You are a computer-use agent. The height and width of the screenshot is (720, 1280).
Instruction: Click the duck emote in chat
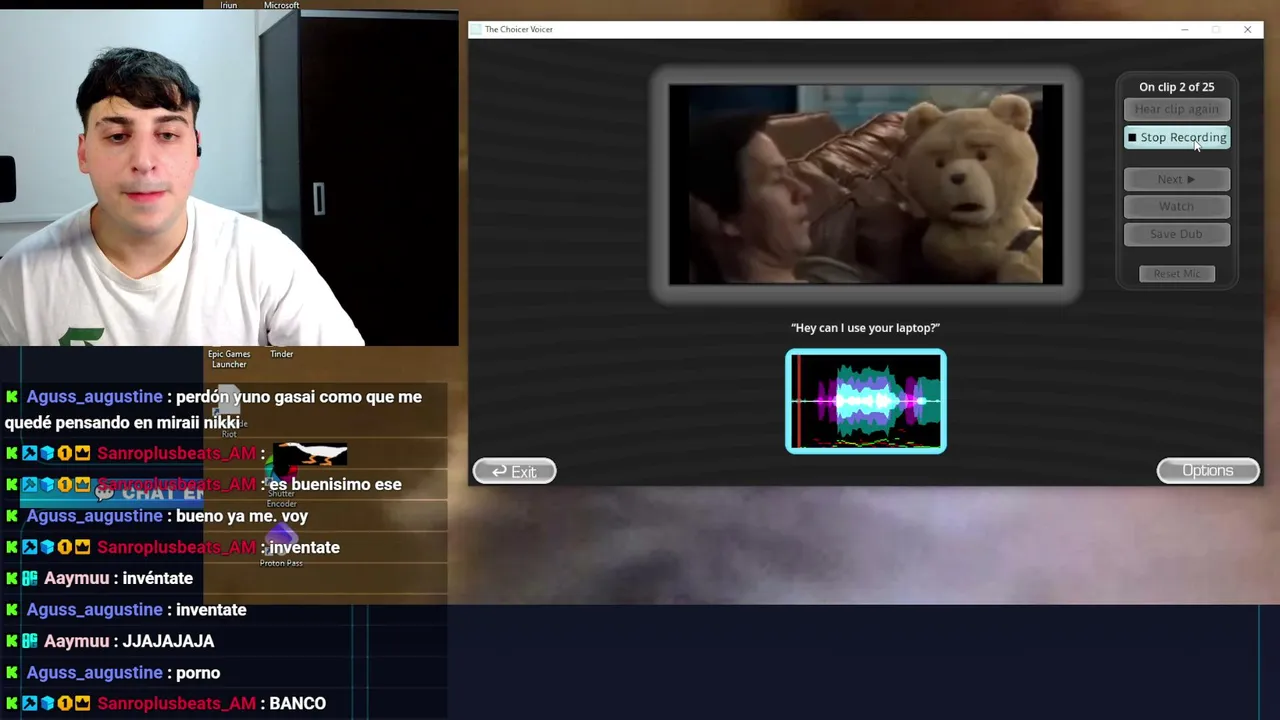point(310,454)
